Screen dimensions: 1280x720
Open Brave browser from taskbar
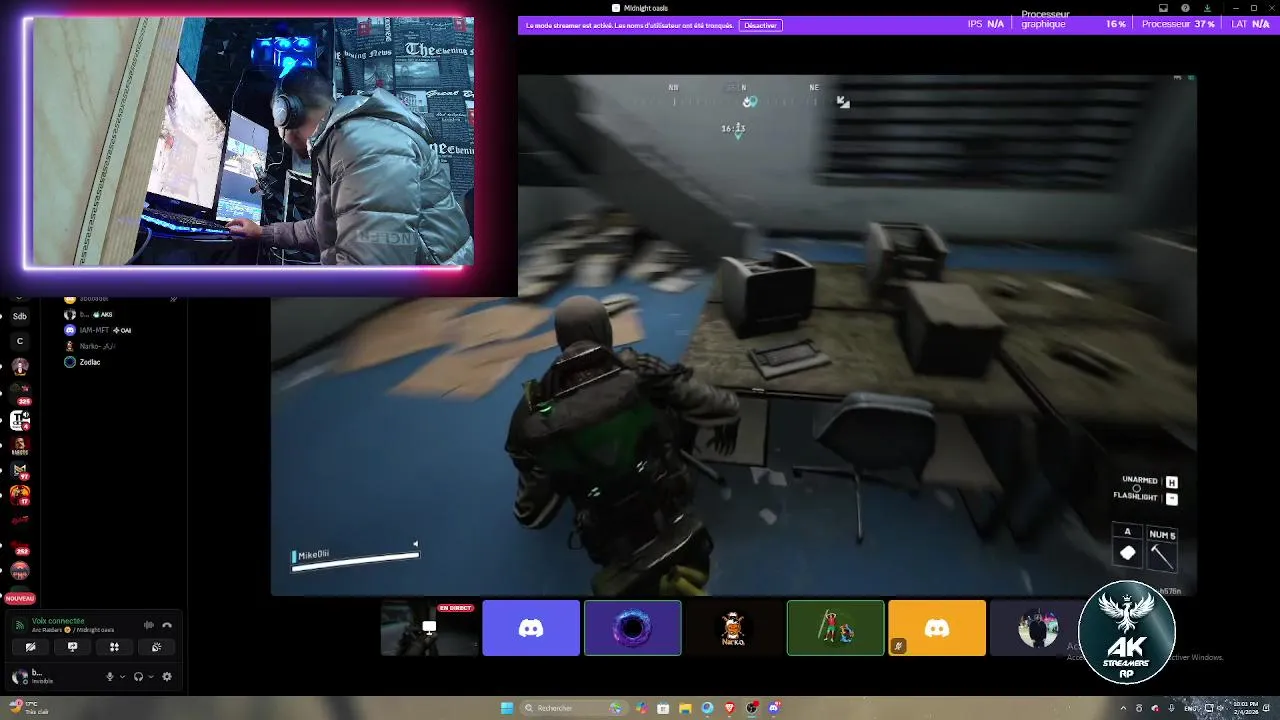tap(730, 708)
